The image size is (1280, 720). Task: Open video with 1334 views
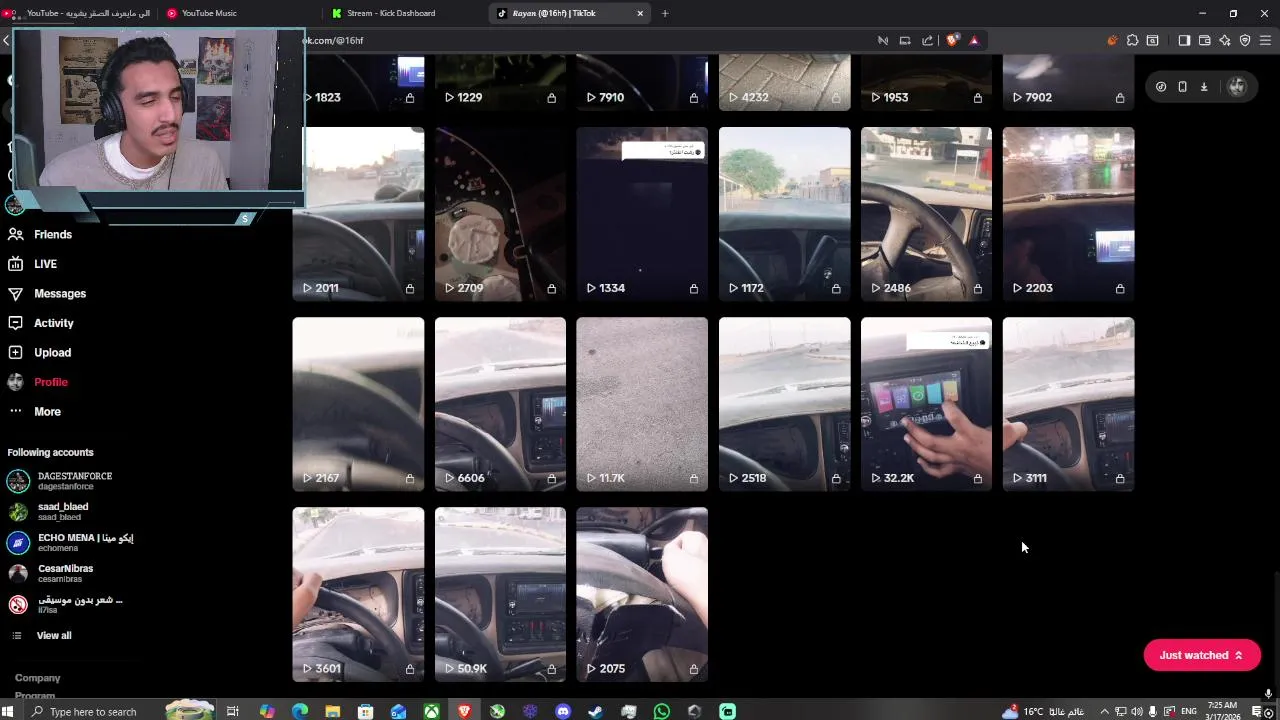click(642, 214)
